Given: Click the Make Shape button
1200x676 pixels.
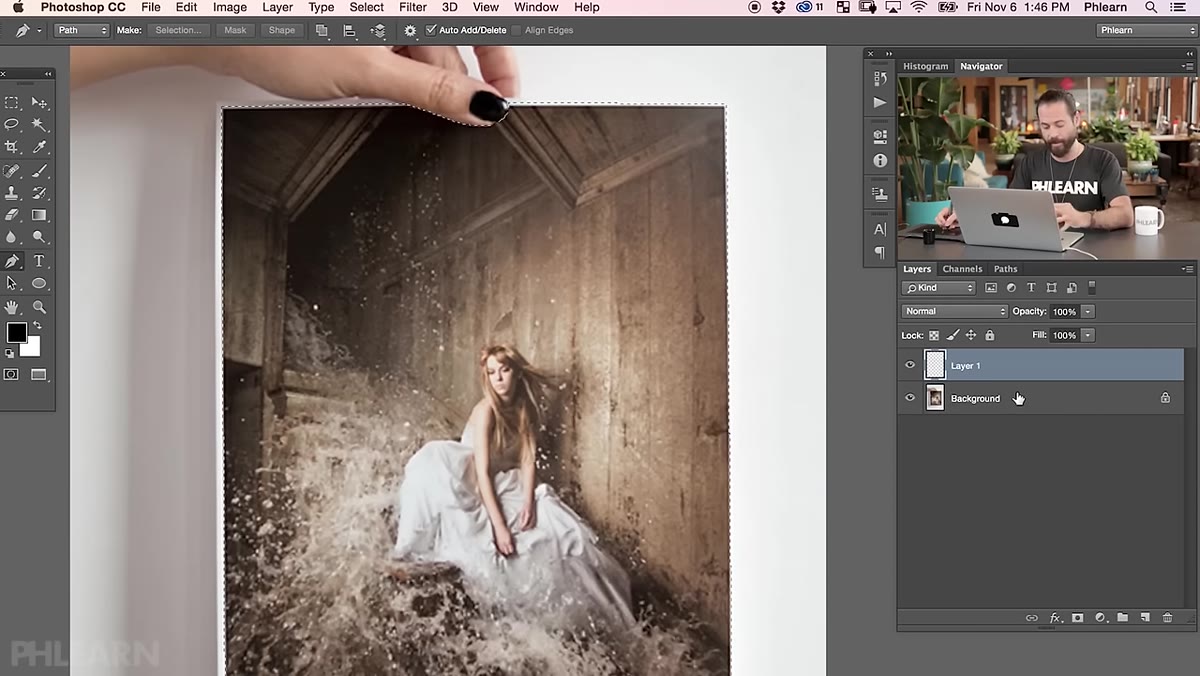Looking at the screenshot, I should tap(282, 30).
